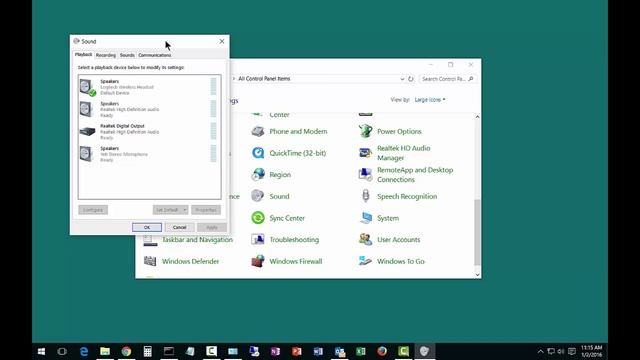Confirm the Sound dialog with OK
The image size is (640, 360).
[147, 227]
